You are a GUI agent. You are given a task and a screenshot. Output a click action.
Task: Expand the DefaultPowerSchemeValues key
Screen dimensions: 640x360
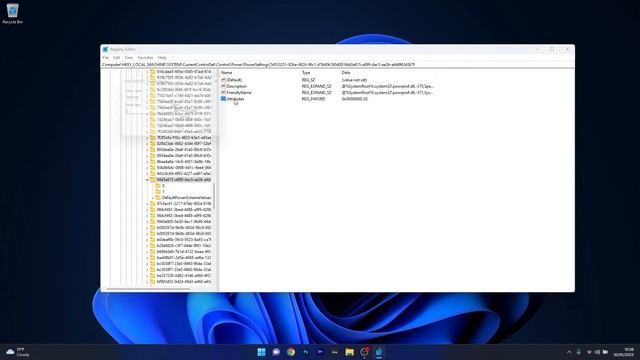click(x=152, y=198)
